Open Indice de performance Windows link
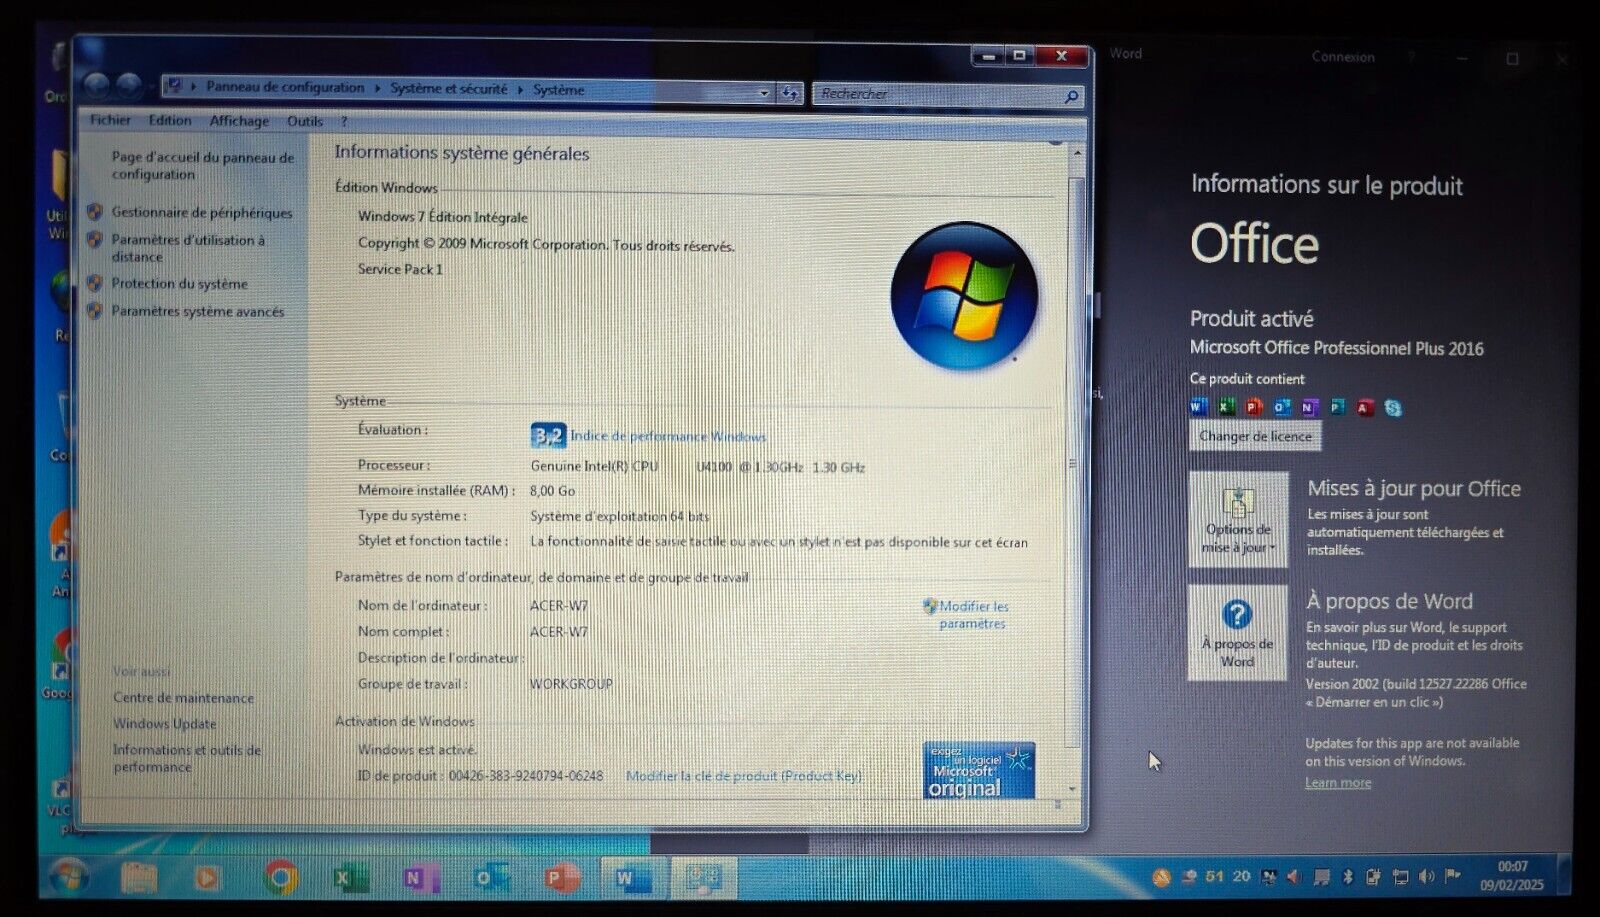 point(668,436)
